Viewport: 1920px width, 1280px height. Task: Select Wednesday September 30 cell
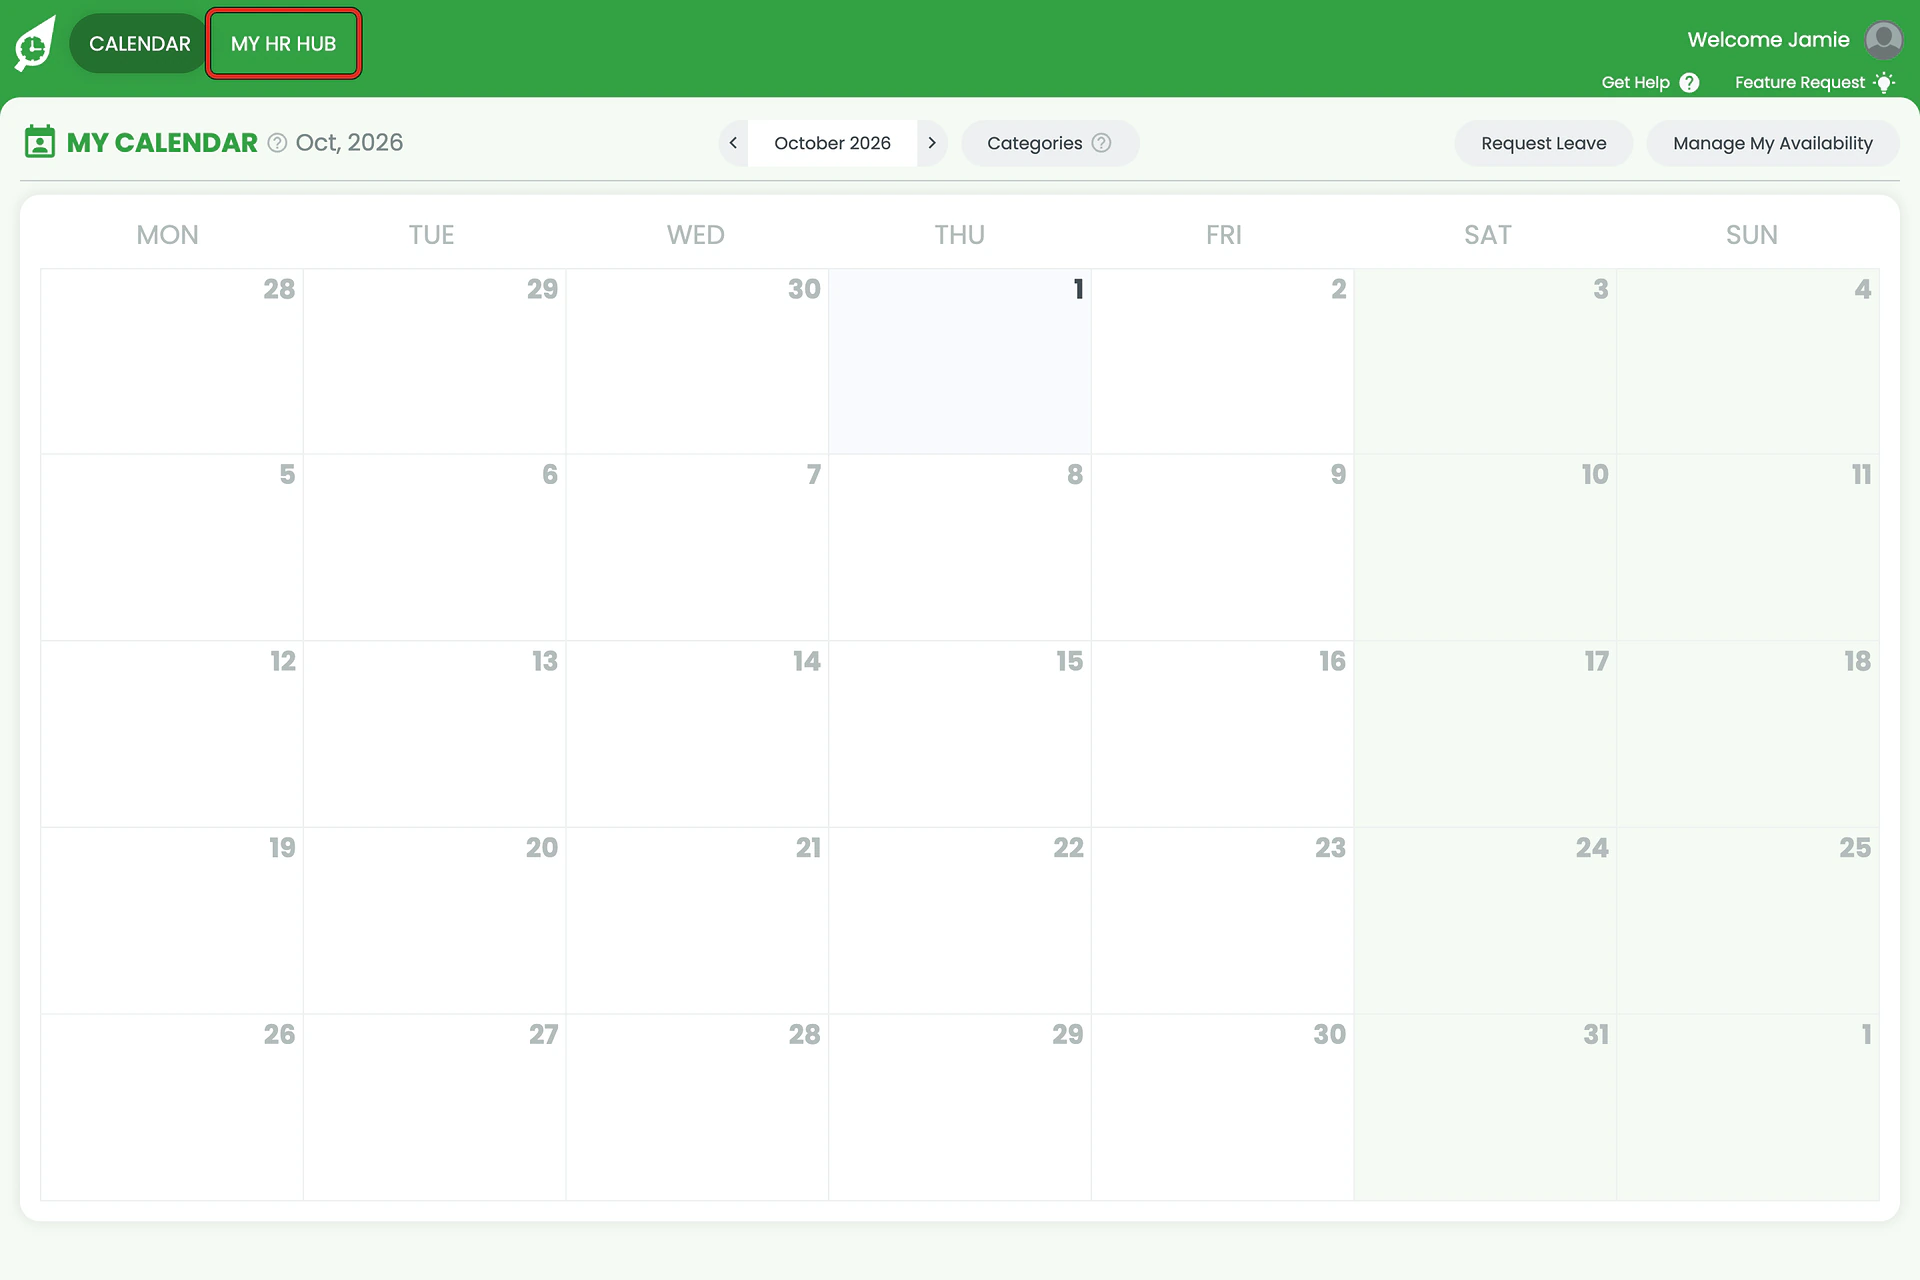click(697, 361)
